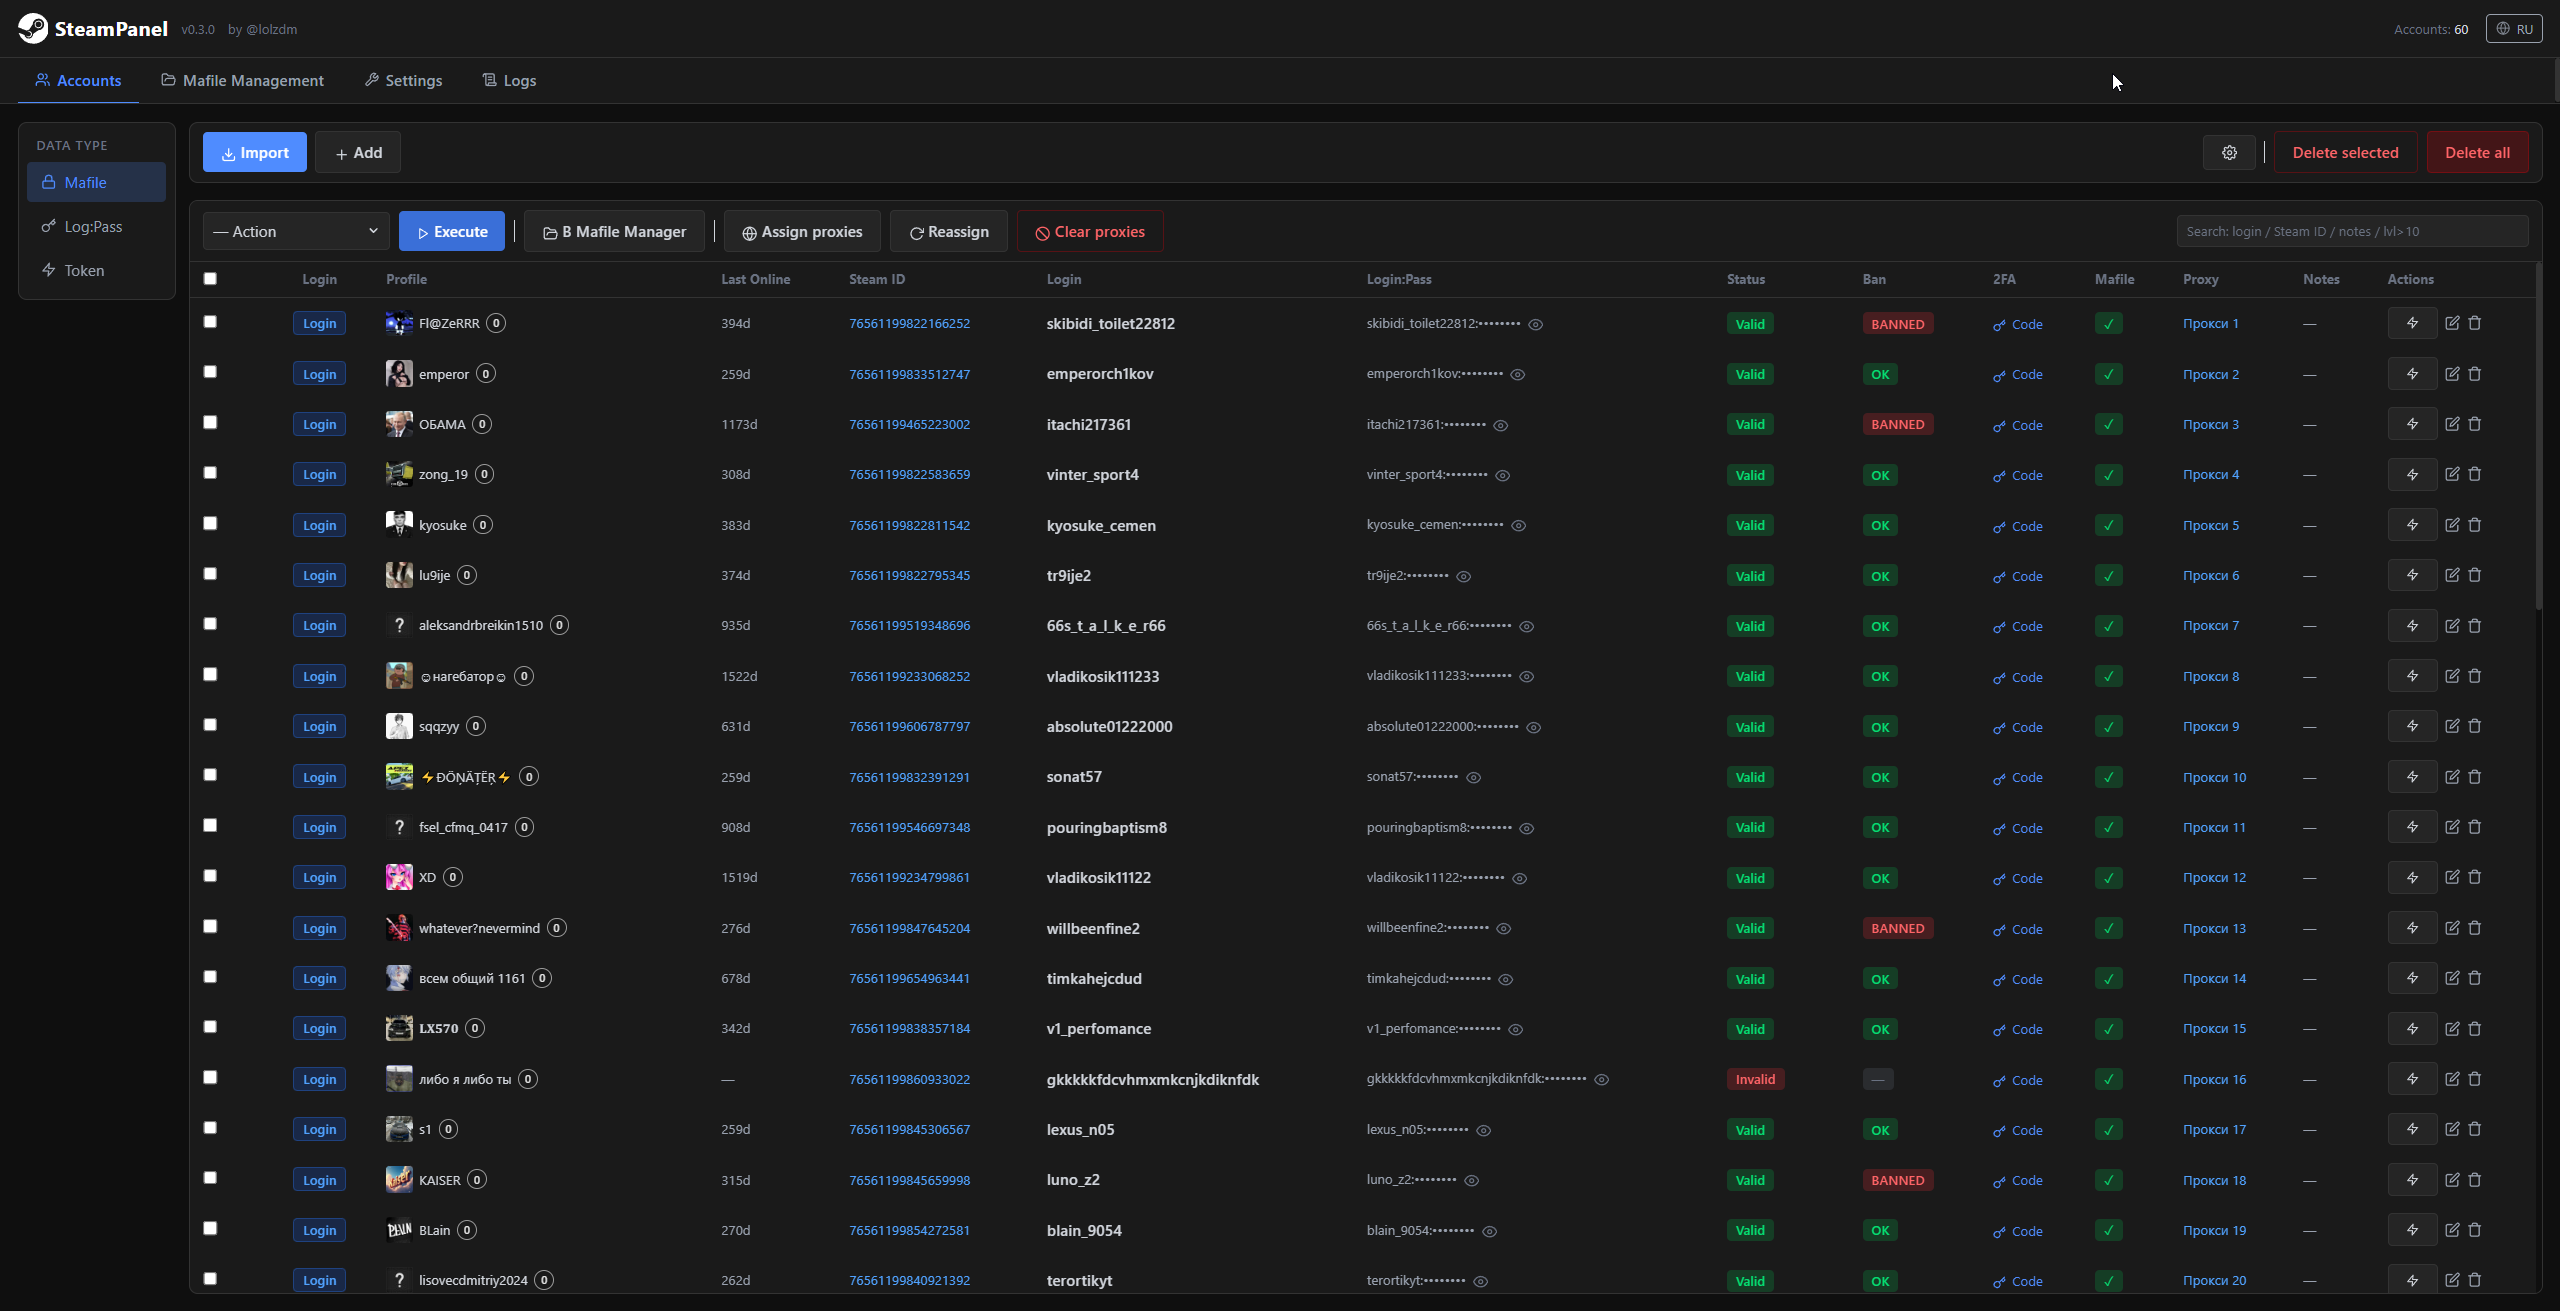Click the SteamPanel Steam logo
The width and height of the screenshot is (2560, 1311).
[x=33, y=28]
